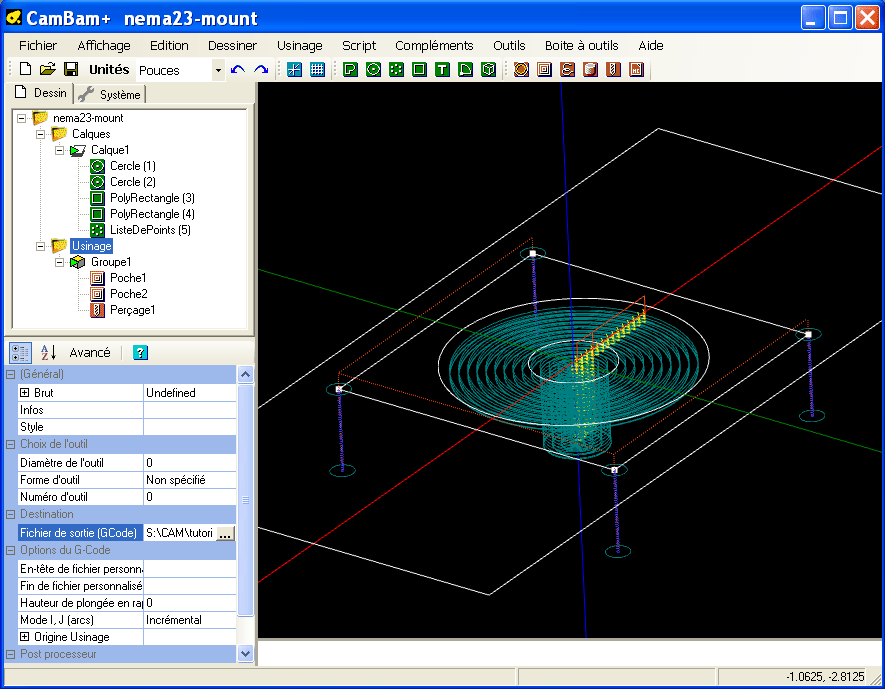Collapse the Groupe1 tree node
The width and height of the screenshot is (885, 689).
coord(59,262)
